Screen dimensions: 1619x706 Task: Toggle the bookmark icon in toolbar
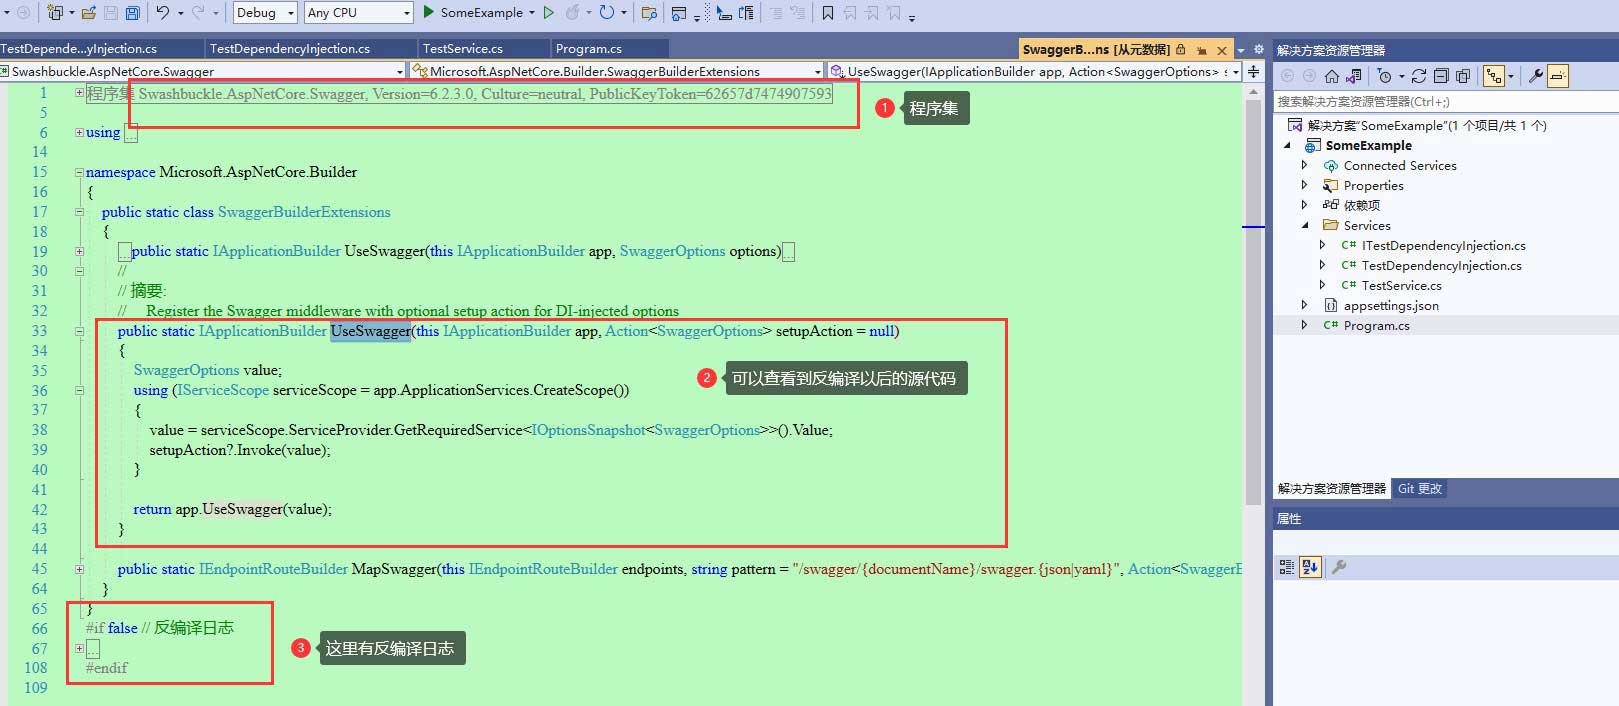tap(827, 13)
